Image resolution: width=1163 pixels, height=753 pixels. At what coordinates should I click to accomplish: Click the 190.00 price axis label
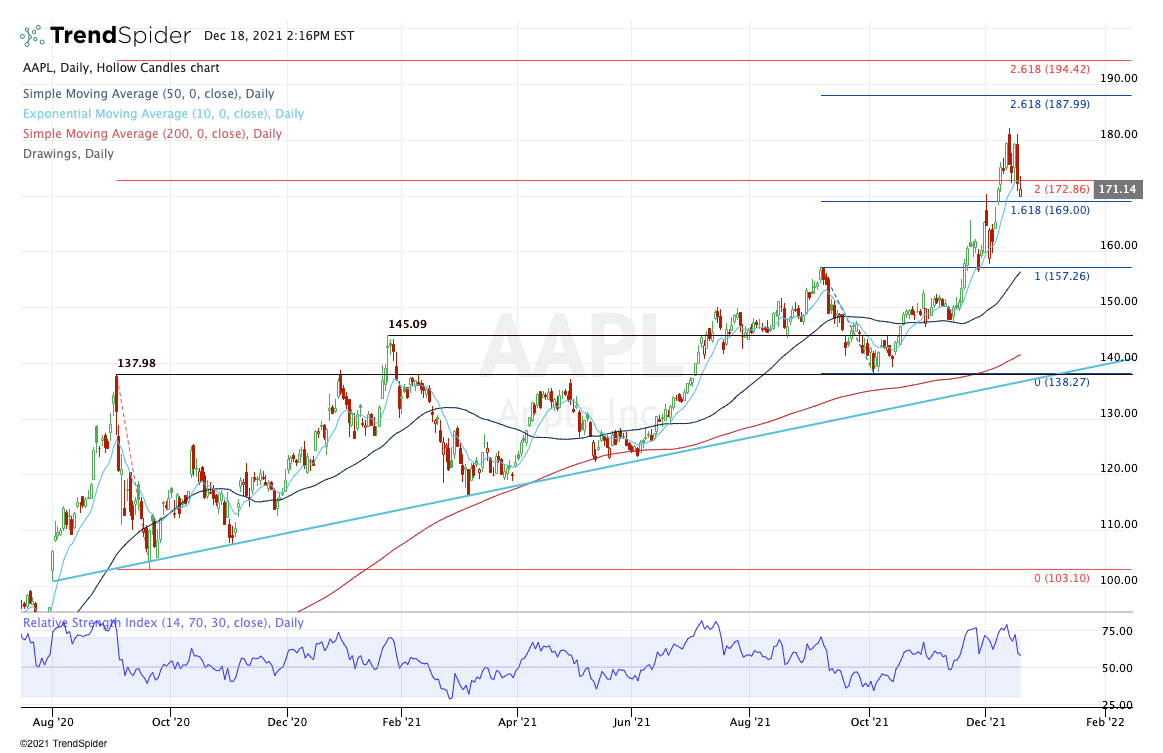pos(1118,79)
